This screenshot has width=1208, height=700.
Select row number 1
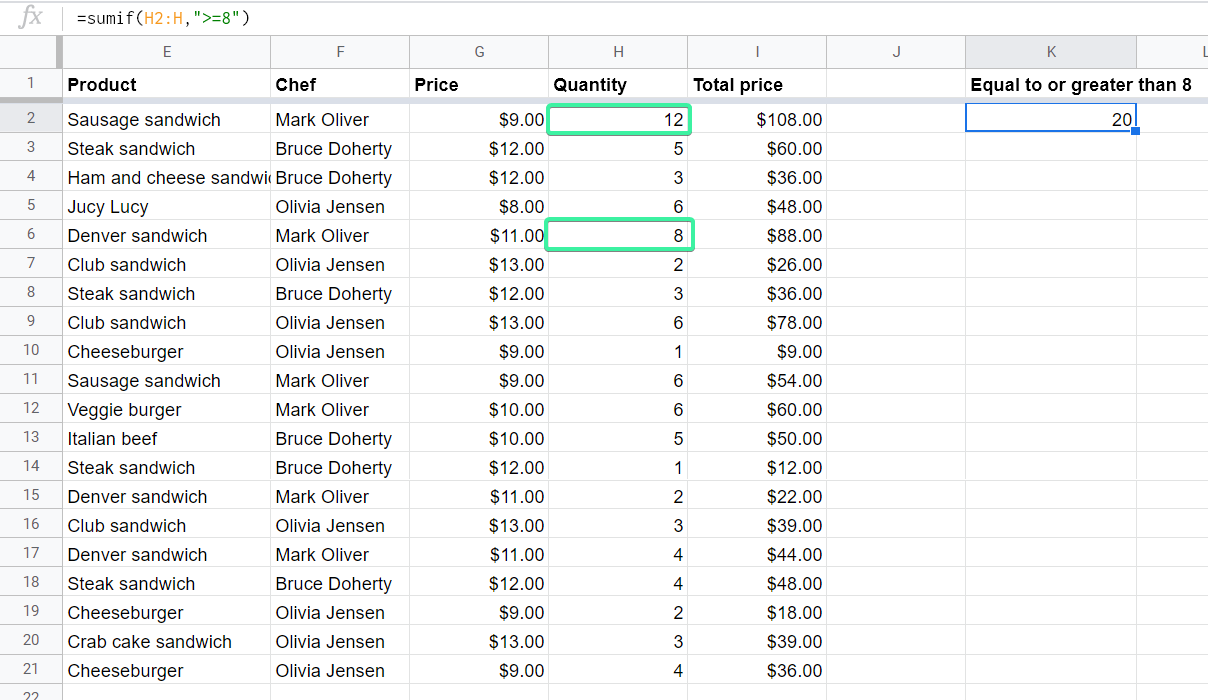(x=29, y=84)
